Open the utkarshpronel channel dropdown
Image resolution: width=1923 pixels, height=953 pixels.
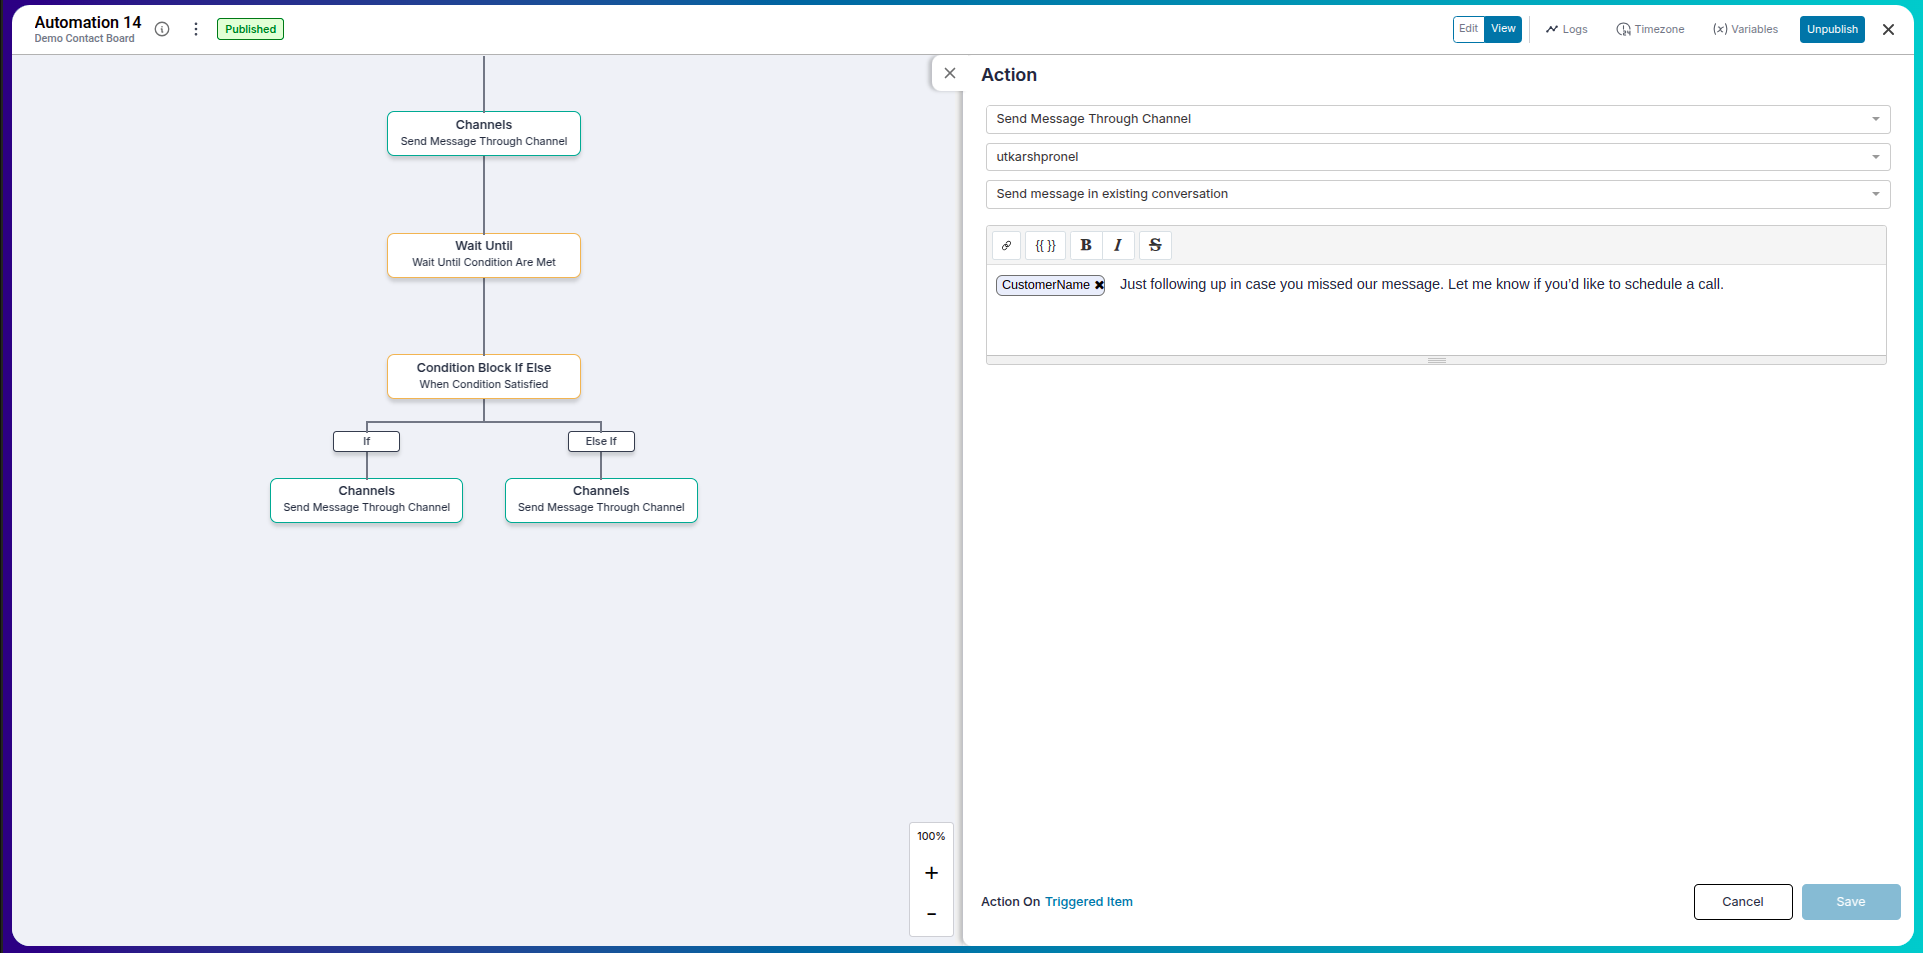pyautogui.click(x=1438, y=157)
